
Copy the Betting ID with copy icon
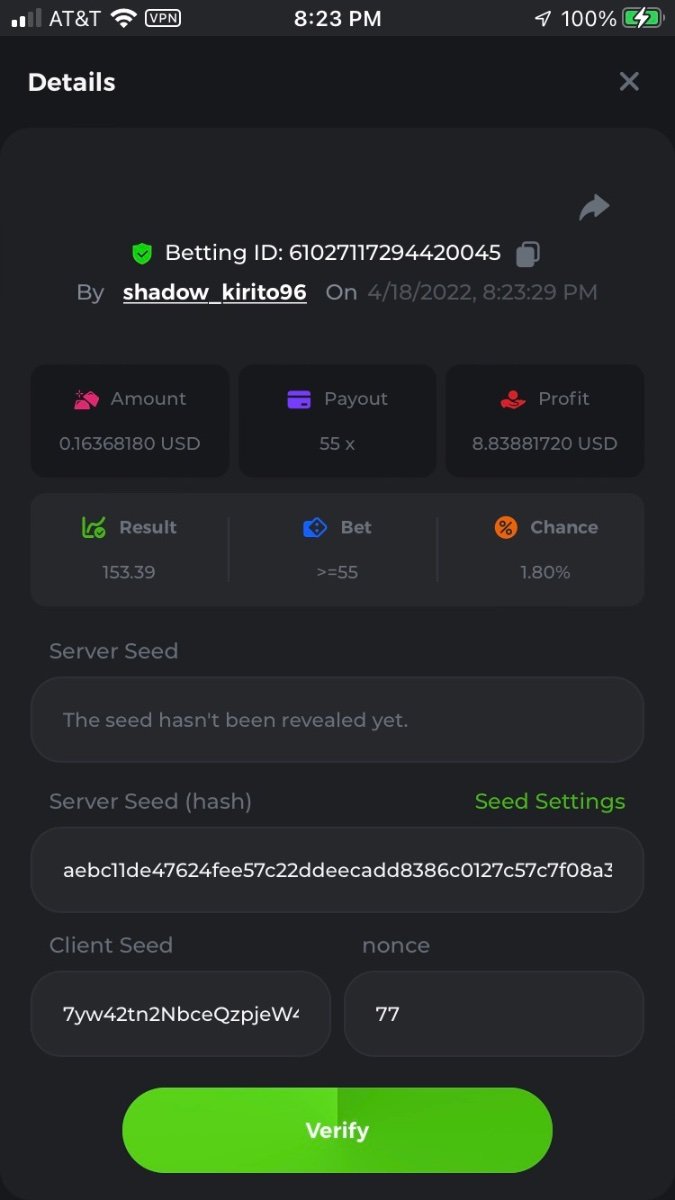pos(527,254)
